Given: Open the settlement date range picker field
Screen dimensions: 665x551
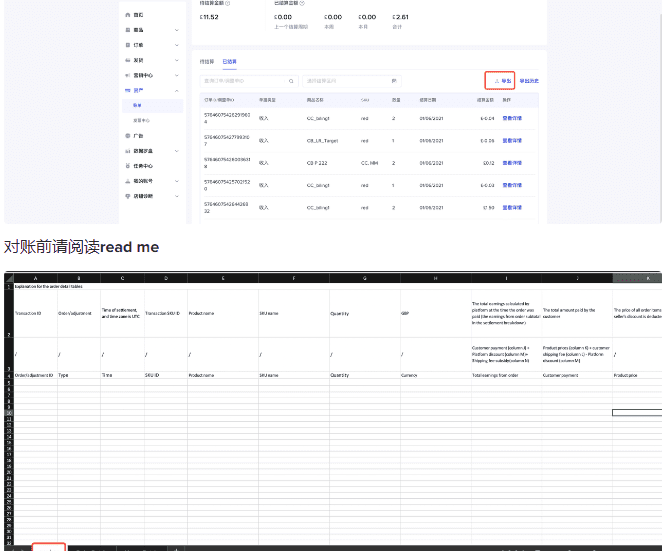Looking at the screenshot, I should pos(352,81).
